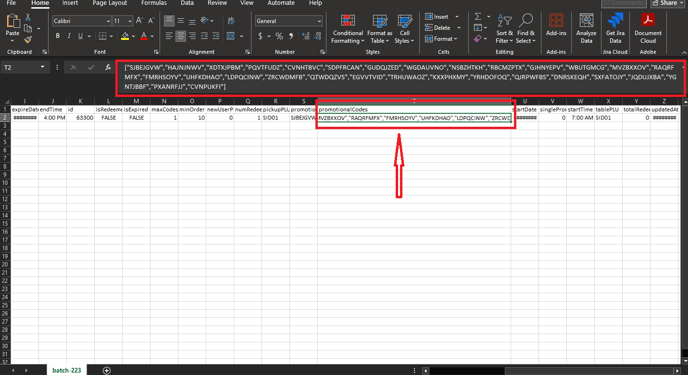The image size is (688, 375).
Task: Apply comma style number format
Action: click(291, 36)
